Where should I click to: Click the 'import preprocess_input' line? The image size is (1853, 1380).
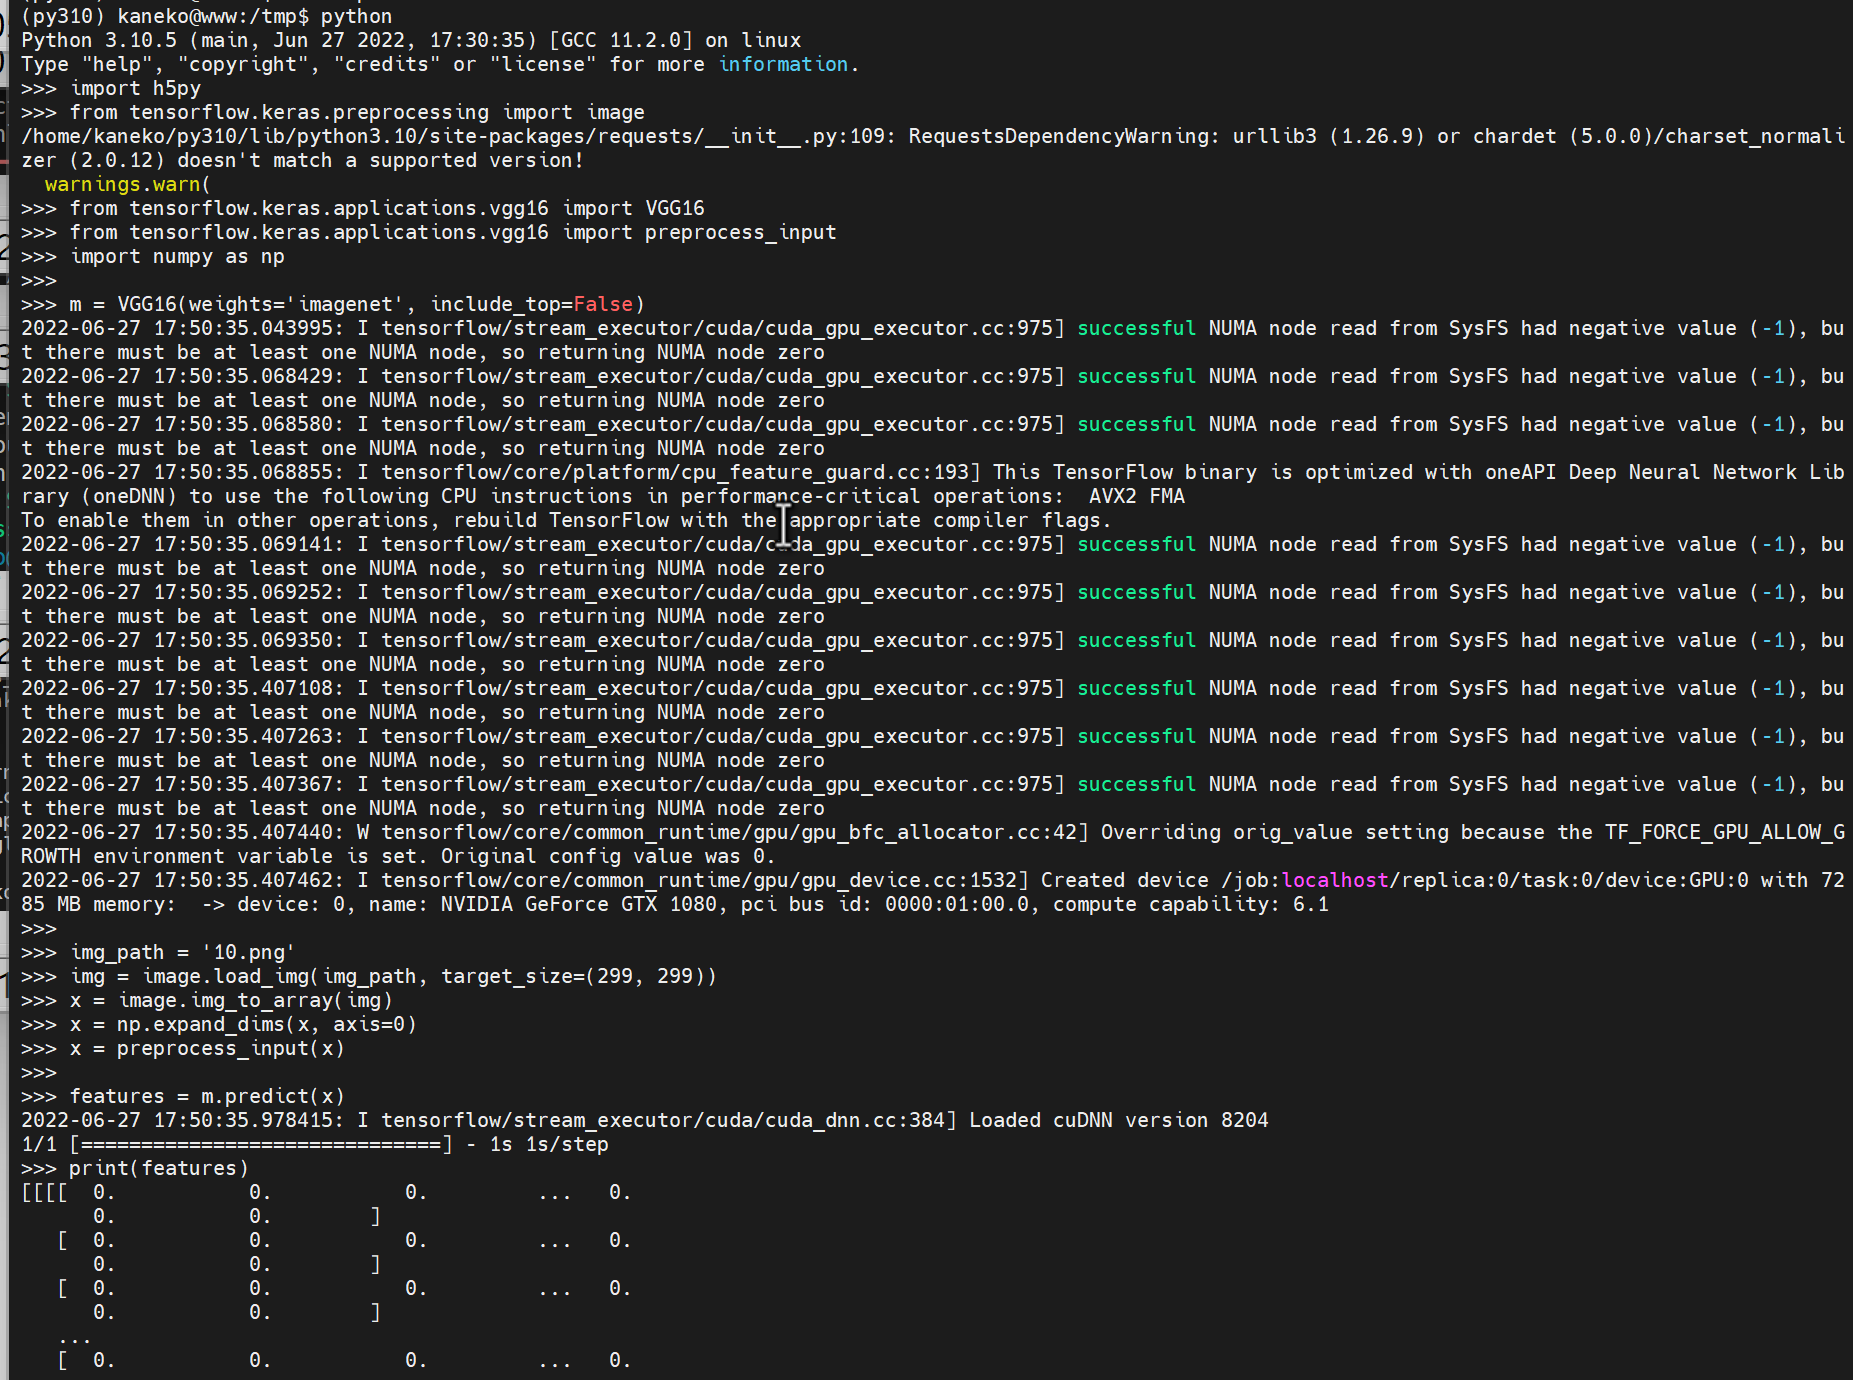tap(429, 232)
